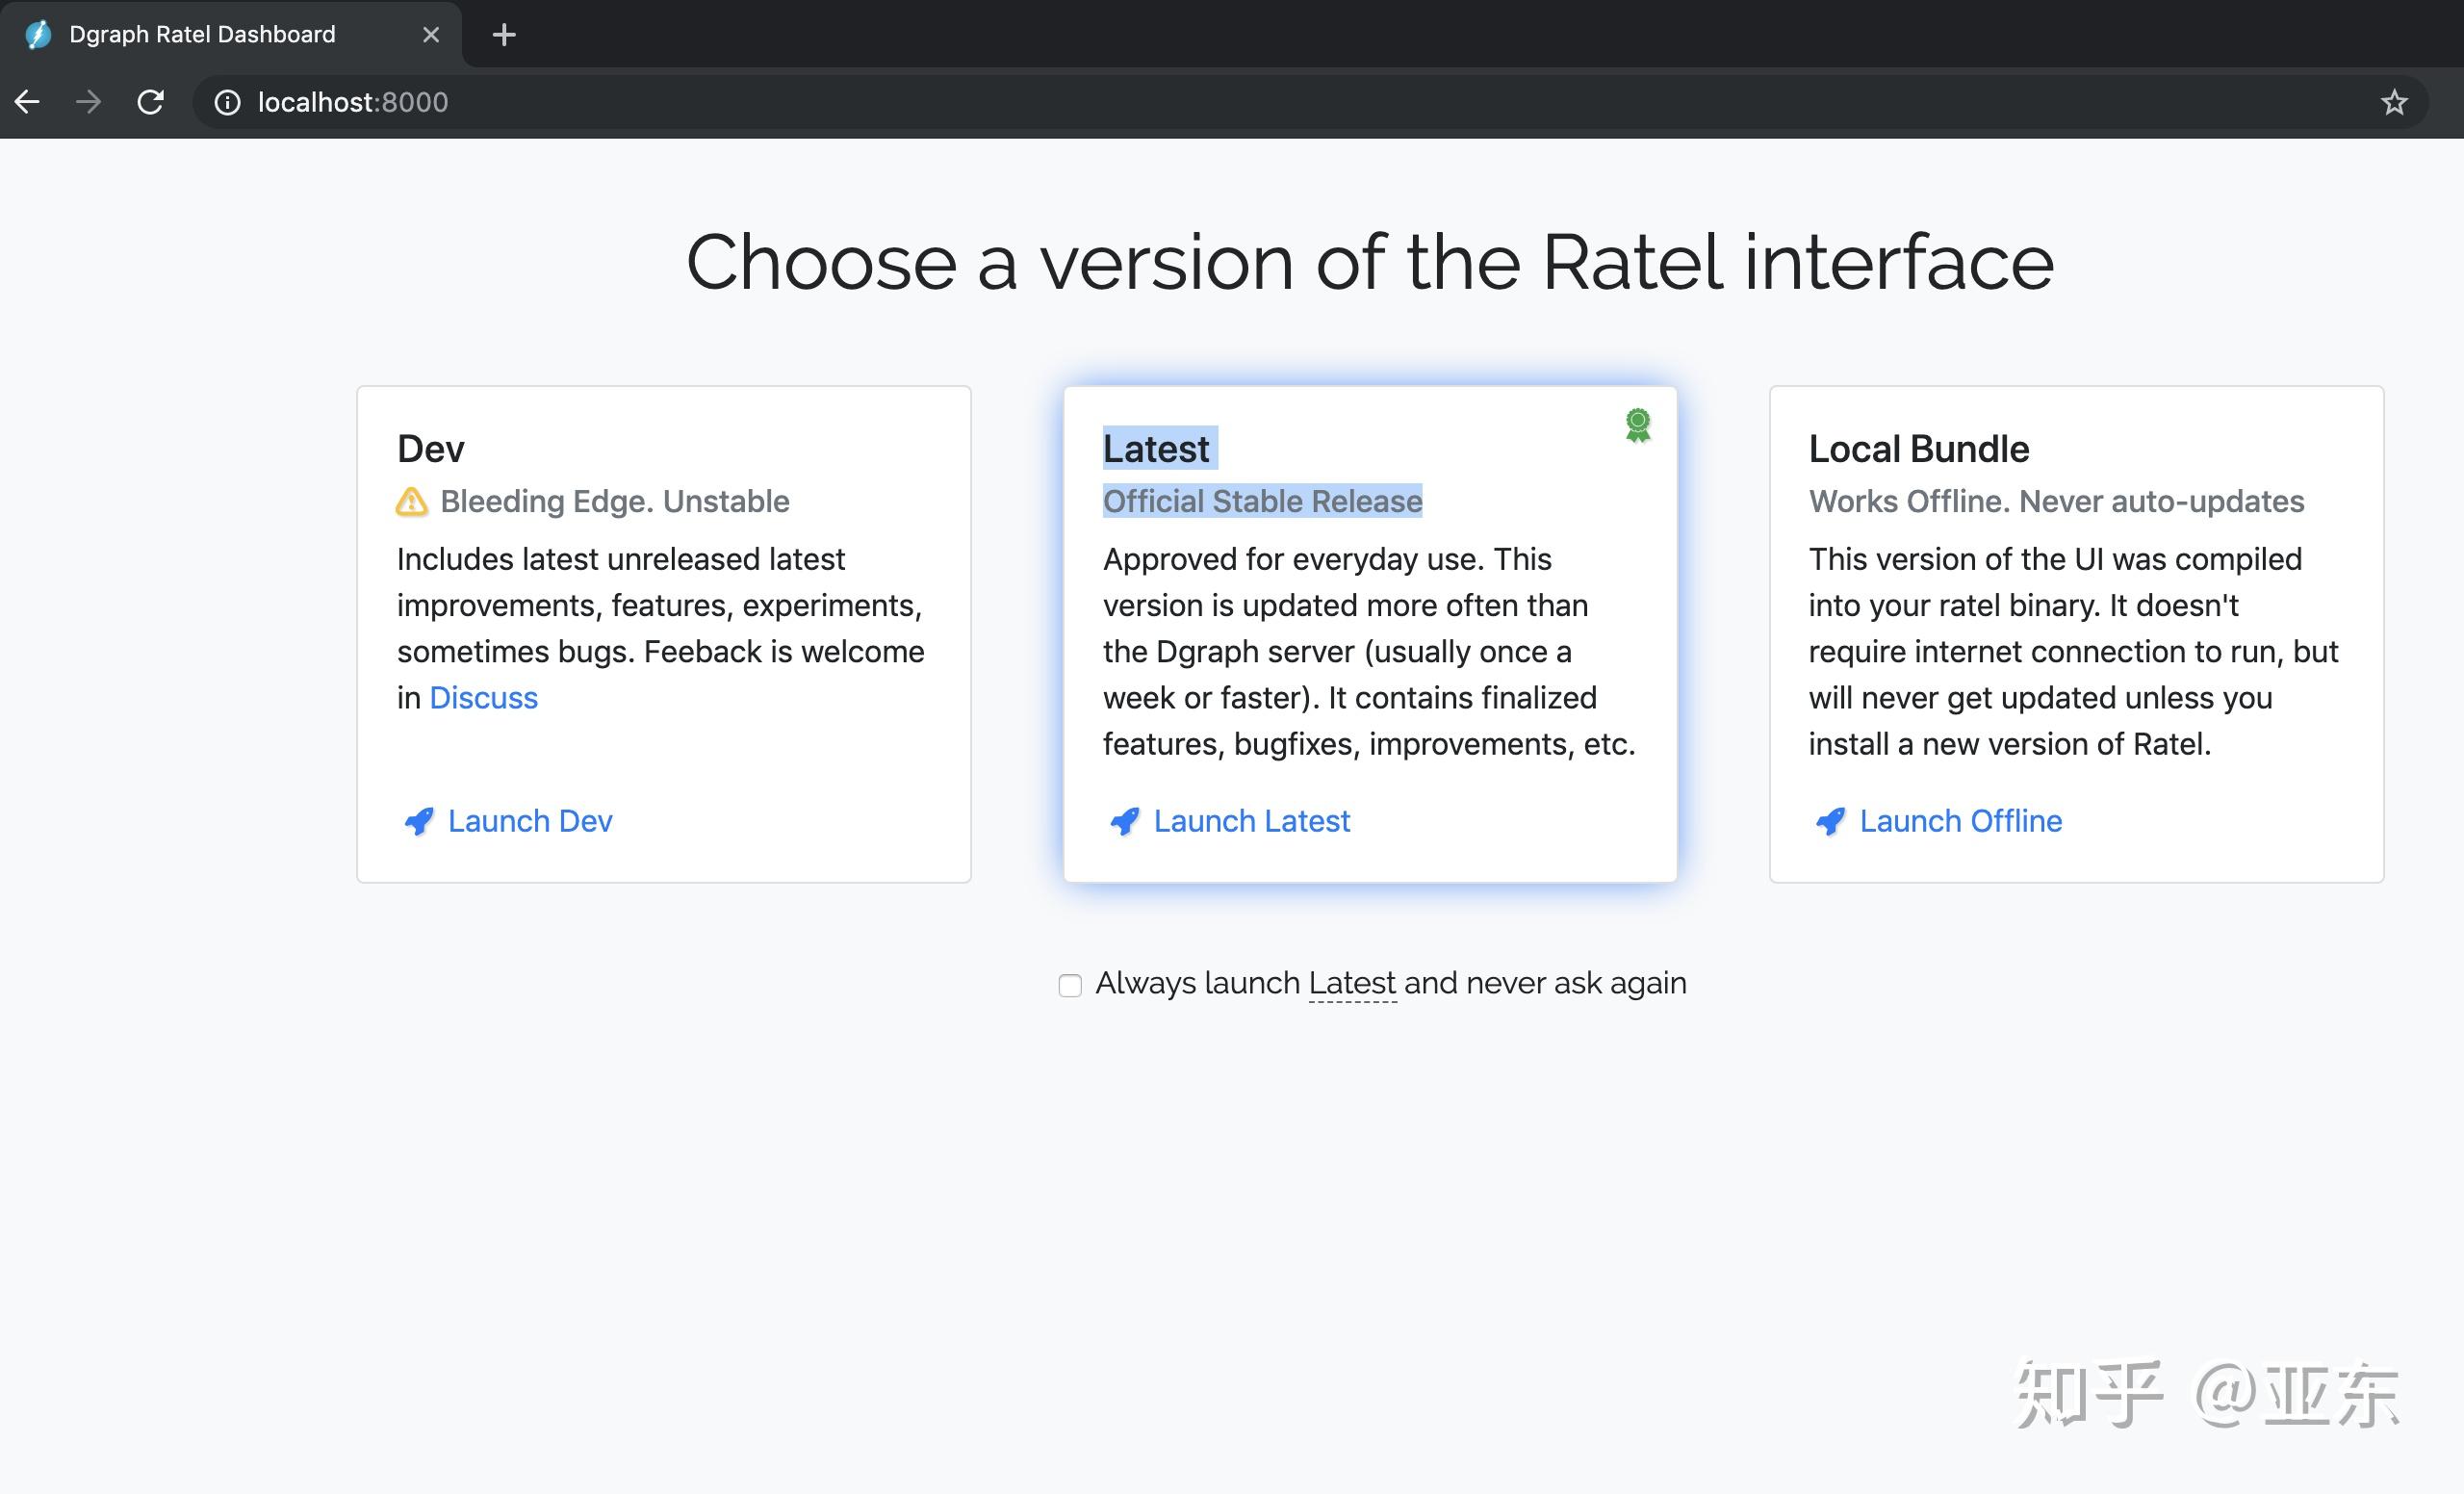This screenshot has width=2464, height=1494.
Task: Enable the Always launch Latest checkbox
Action: [x=1070, y=986]
